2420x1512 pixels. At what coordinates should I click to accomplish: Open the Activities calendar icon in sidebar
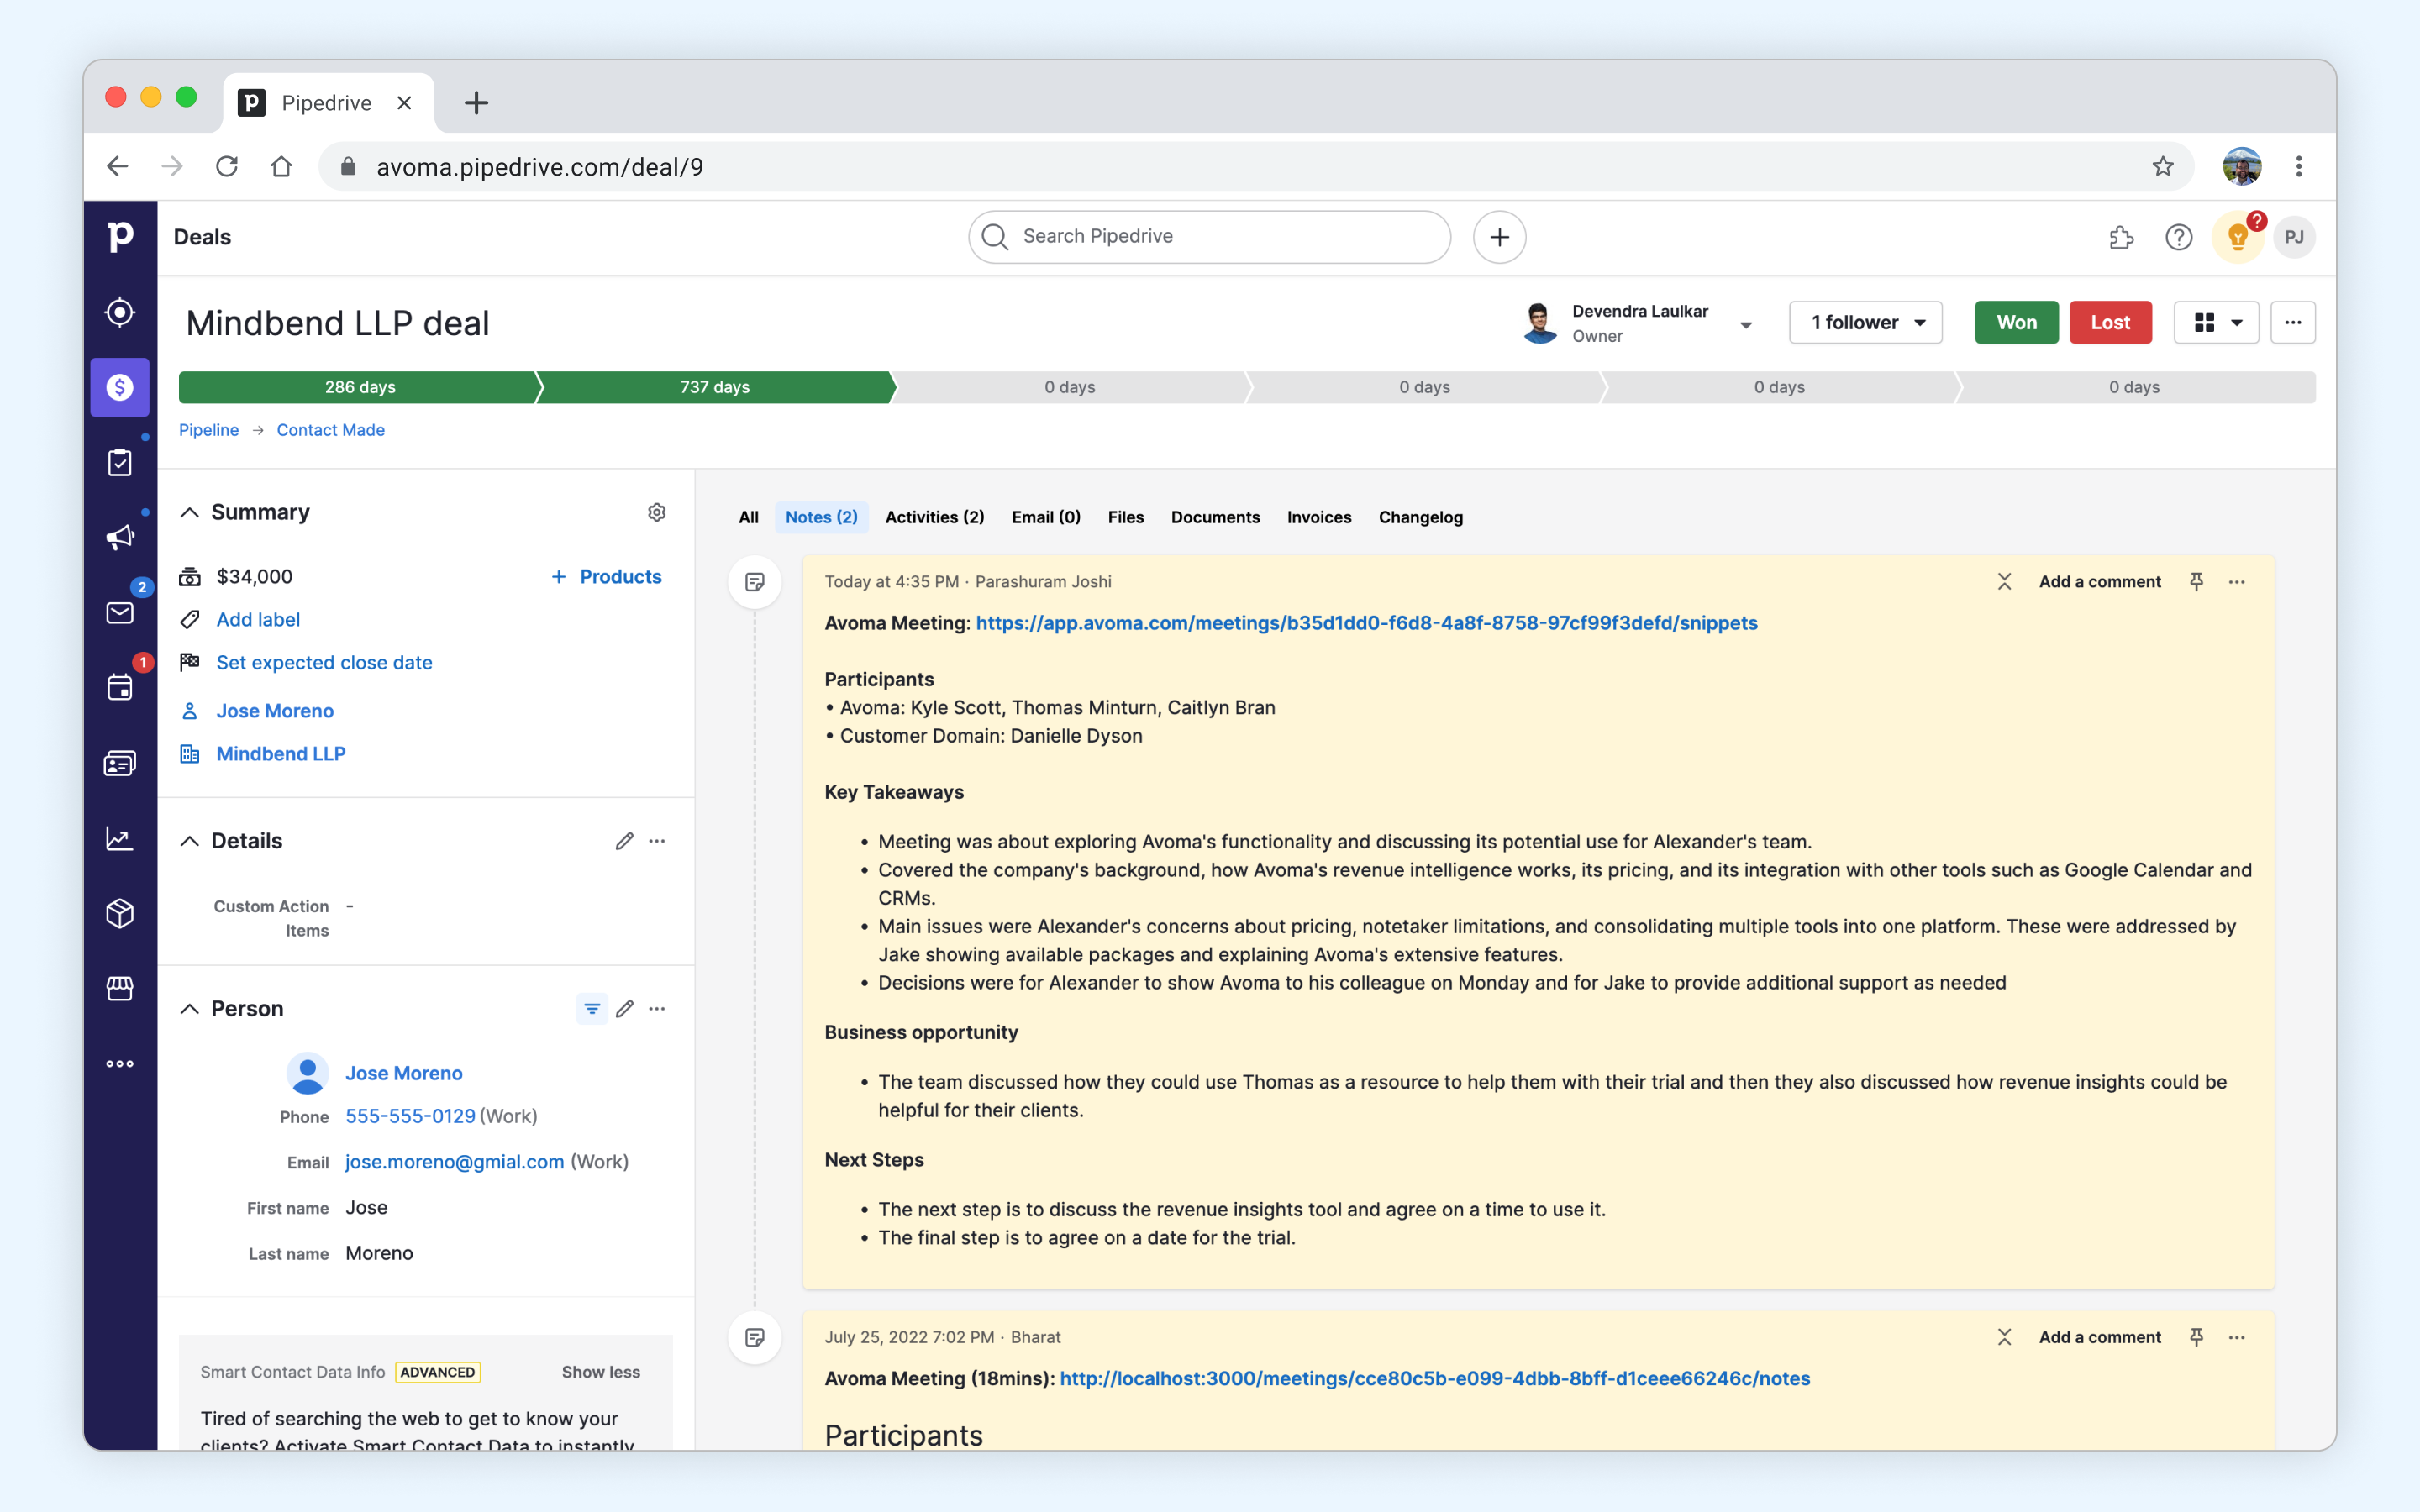point(120,687)
